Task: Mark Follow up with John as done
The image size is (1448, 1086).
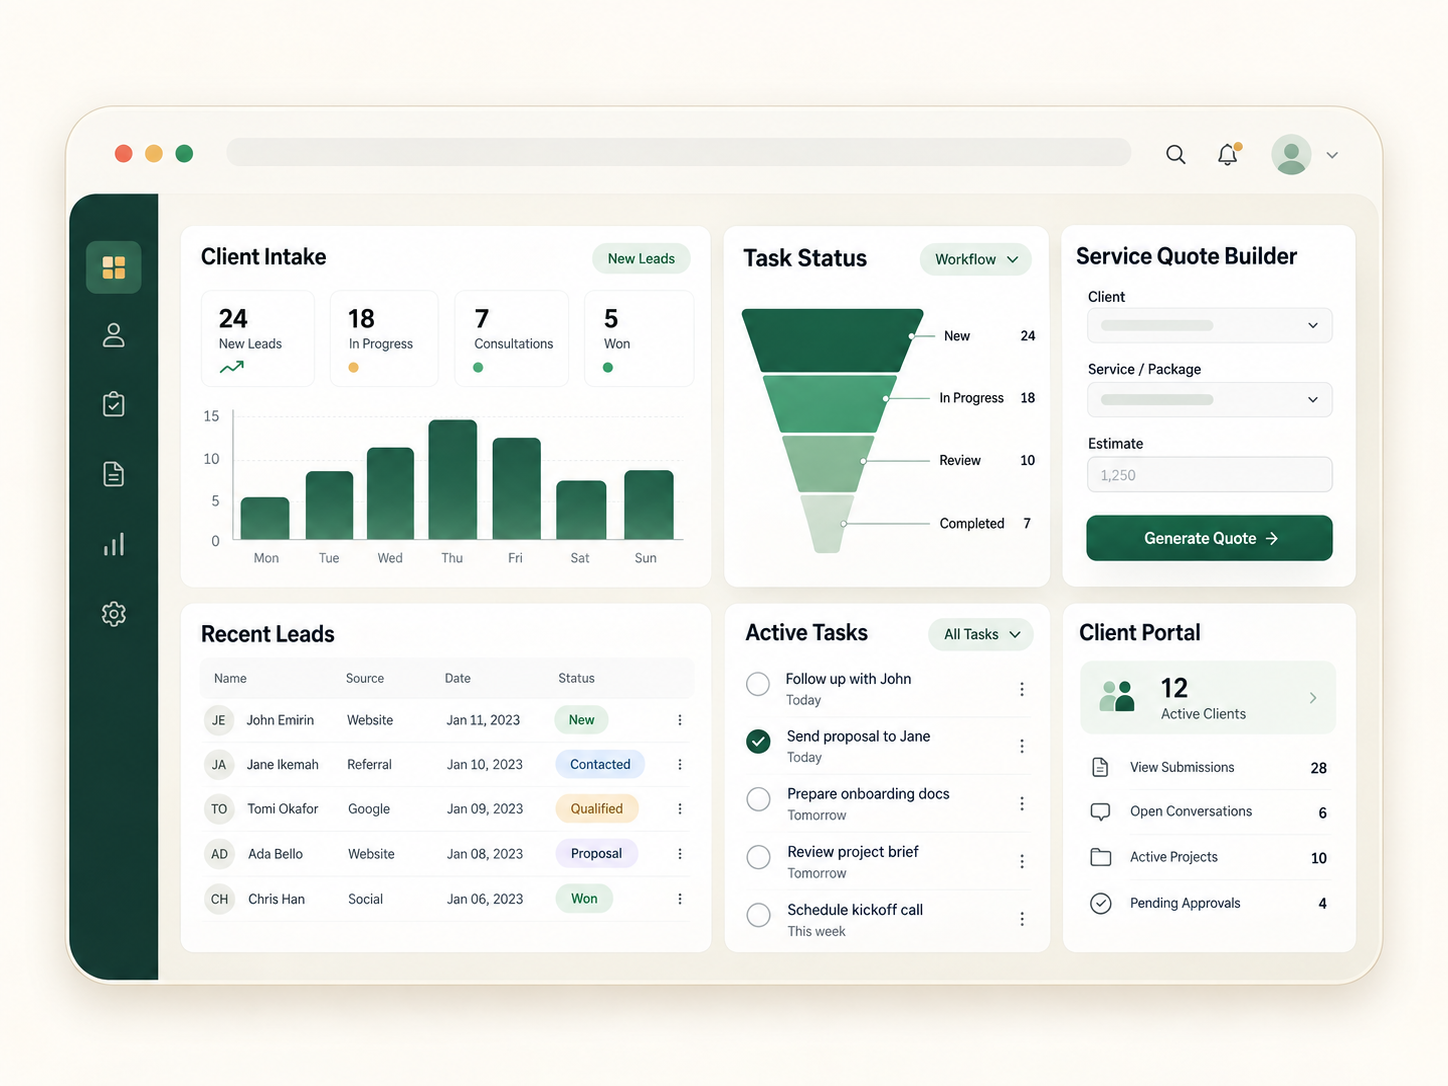Action: (x=758, y=684)
